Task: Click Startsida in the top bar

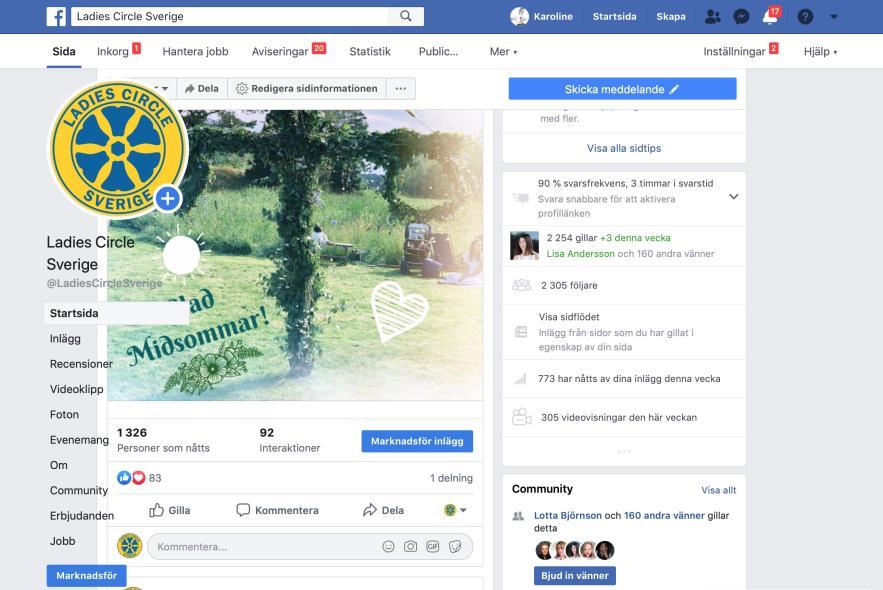Action: (614, 17)
